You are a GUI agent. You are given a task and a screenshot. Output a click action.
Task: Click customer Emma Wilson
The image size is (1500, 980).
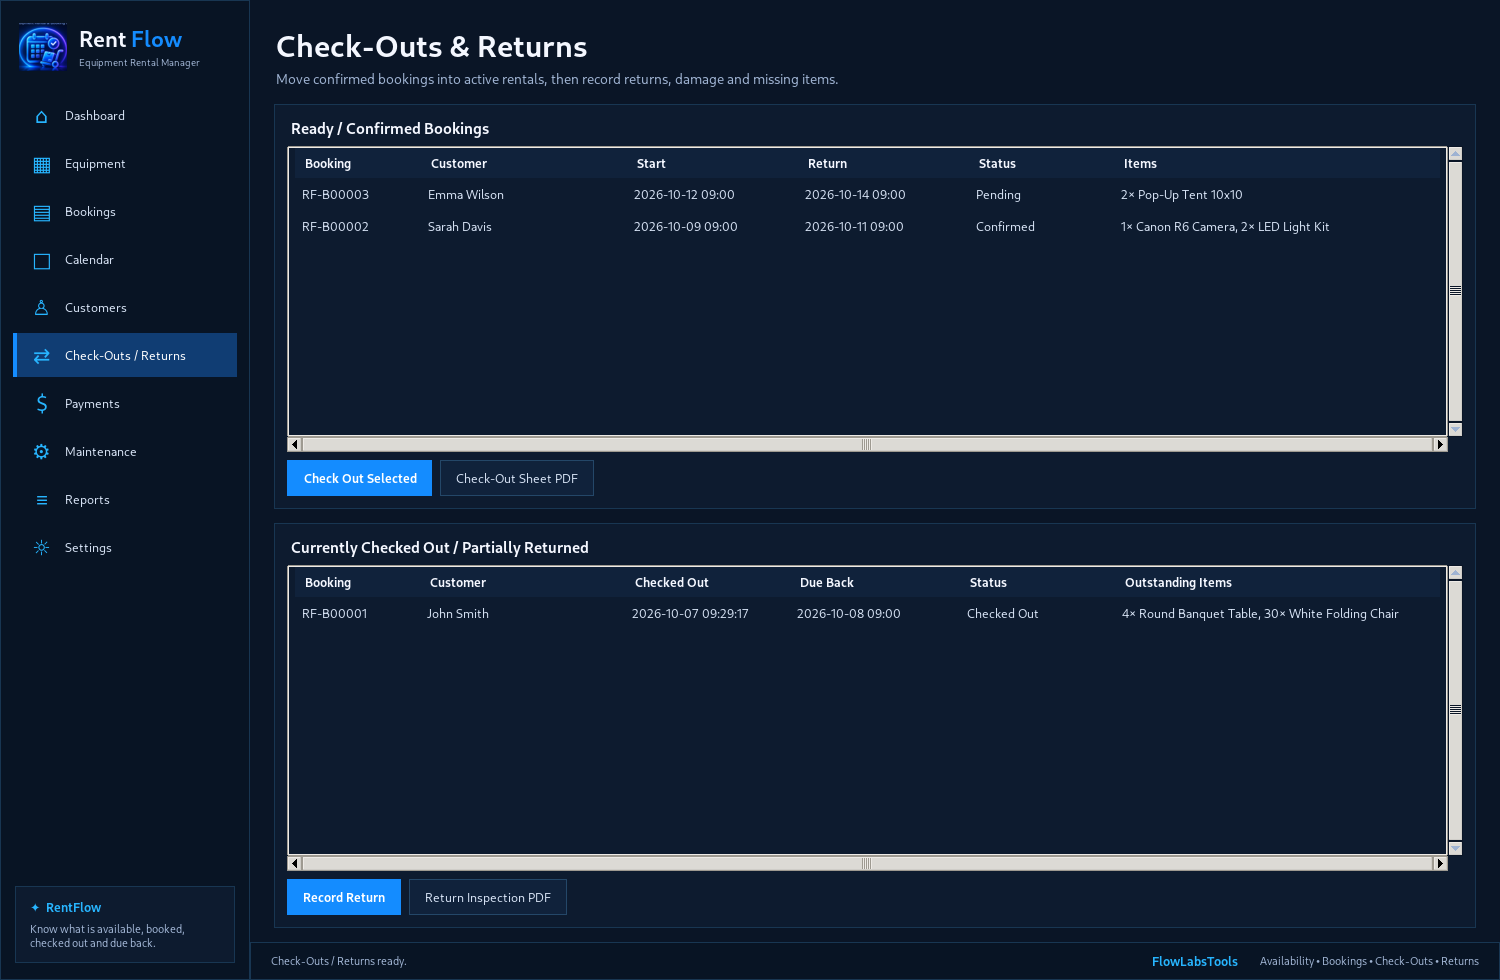point(466,195)
